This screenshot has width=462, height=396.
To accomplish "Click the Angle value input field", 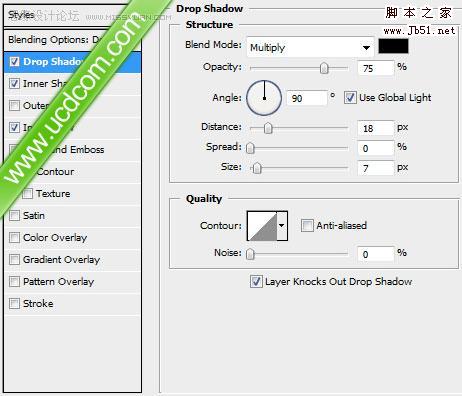I will 307,98.
